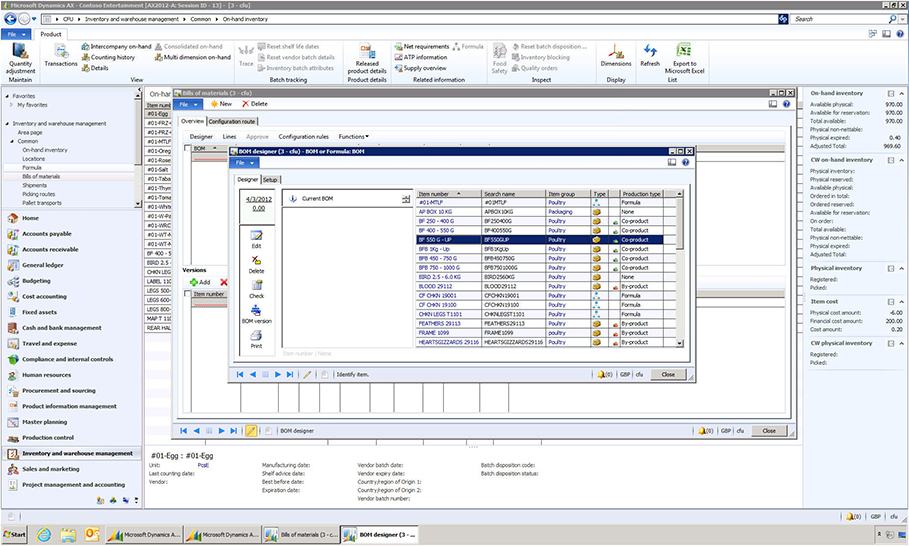Open Supply overview
This screenshot has height=546, width=909.
pyautogui.click(x=419, y=68)
